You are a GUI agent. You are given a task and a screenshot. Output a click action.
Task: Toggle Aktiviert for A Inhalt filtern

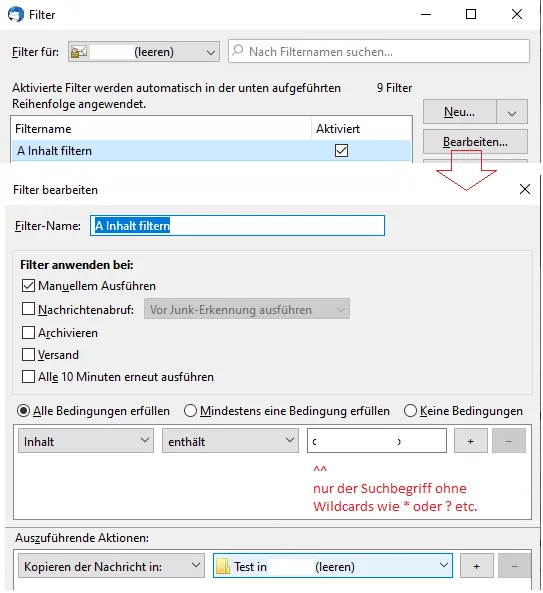[x=341, y=151]
